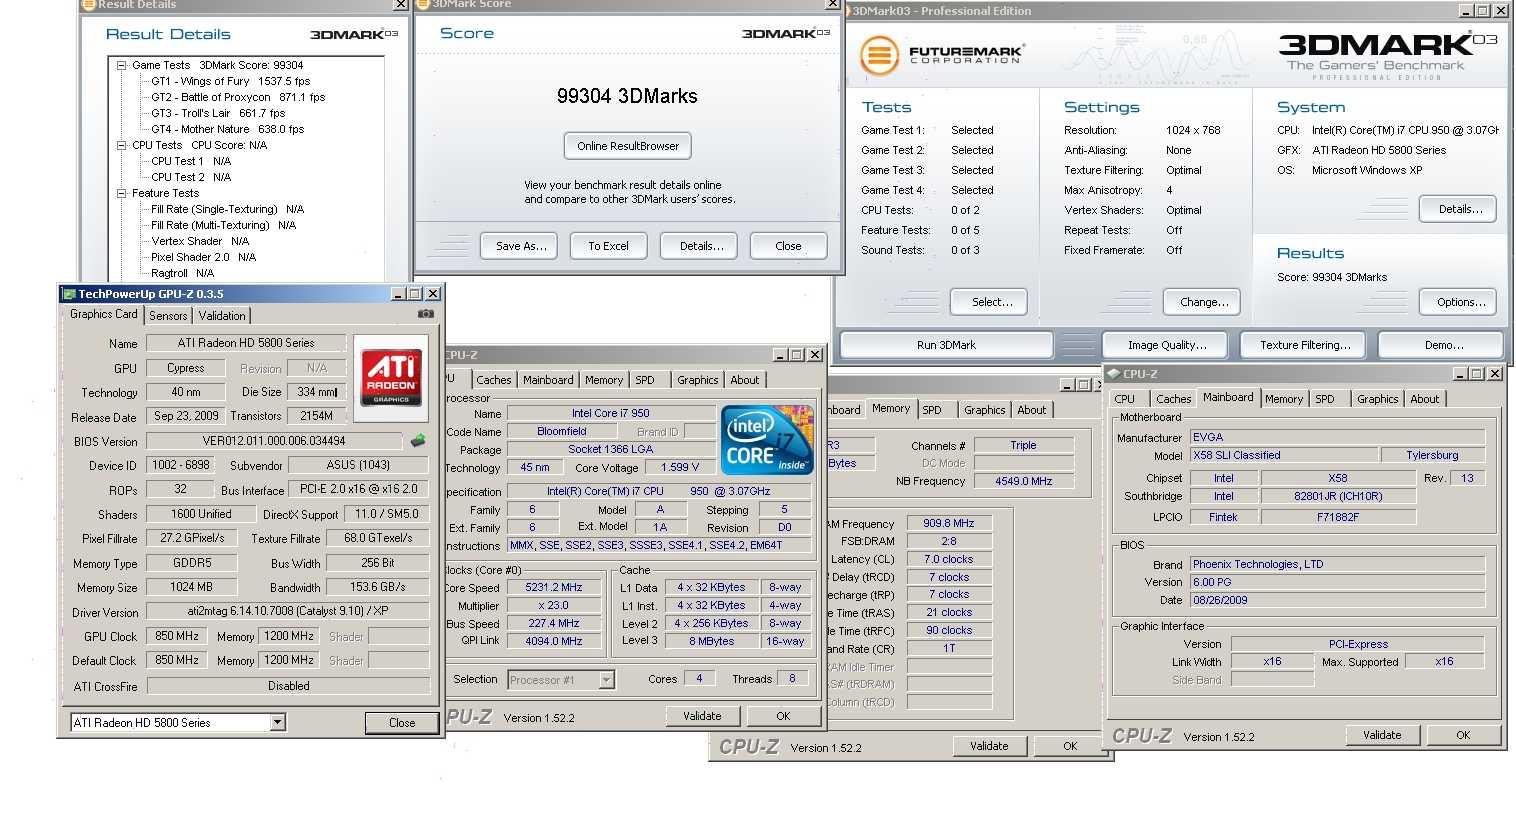
Task: Open About tab in the Memory CPU-Z window
Action: (1031, 410)
